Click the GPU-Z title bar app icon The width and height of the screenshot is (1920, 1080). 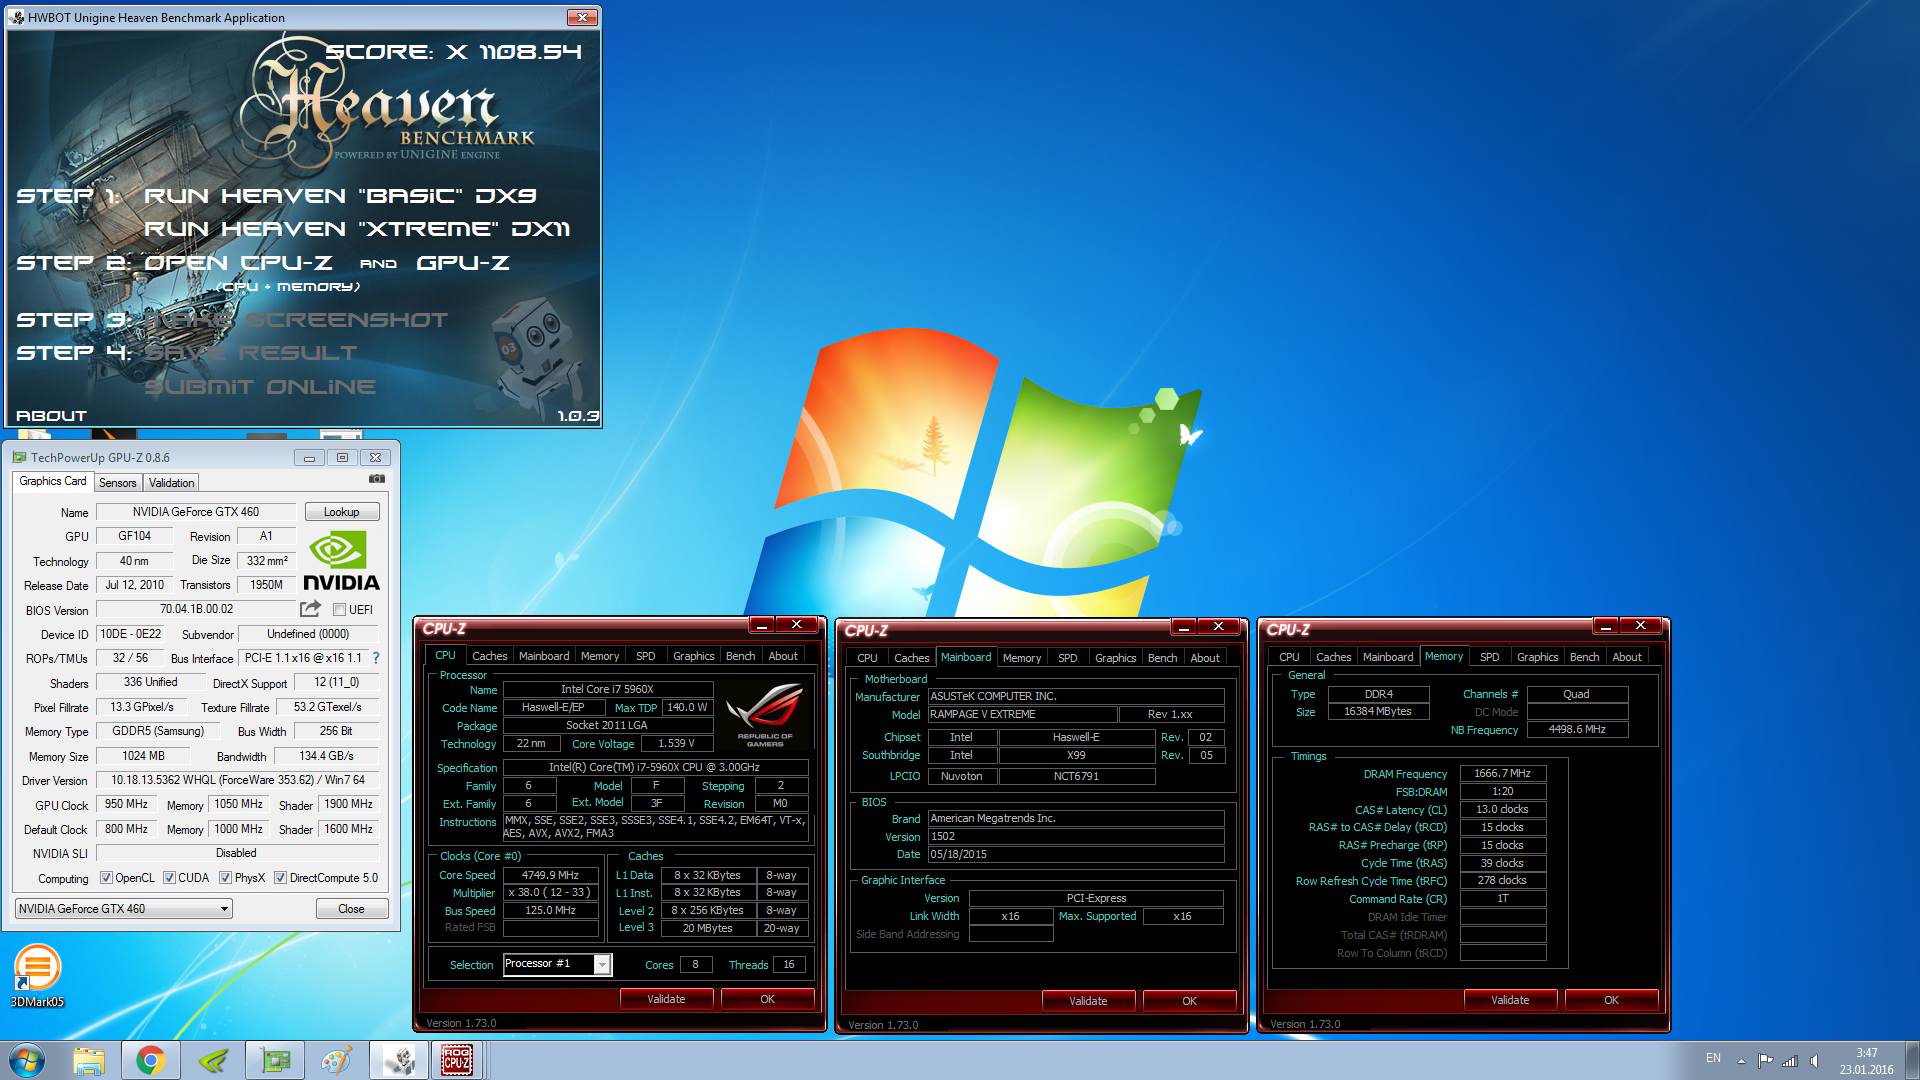pos(19,457)
